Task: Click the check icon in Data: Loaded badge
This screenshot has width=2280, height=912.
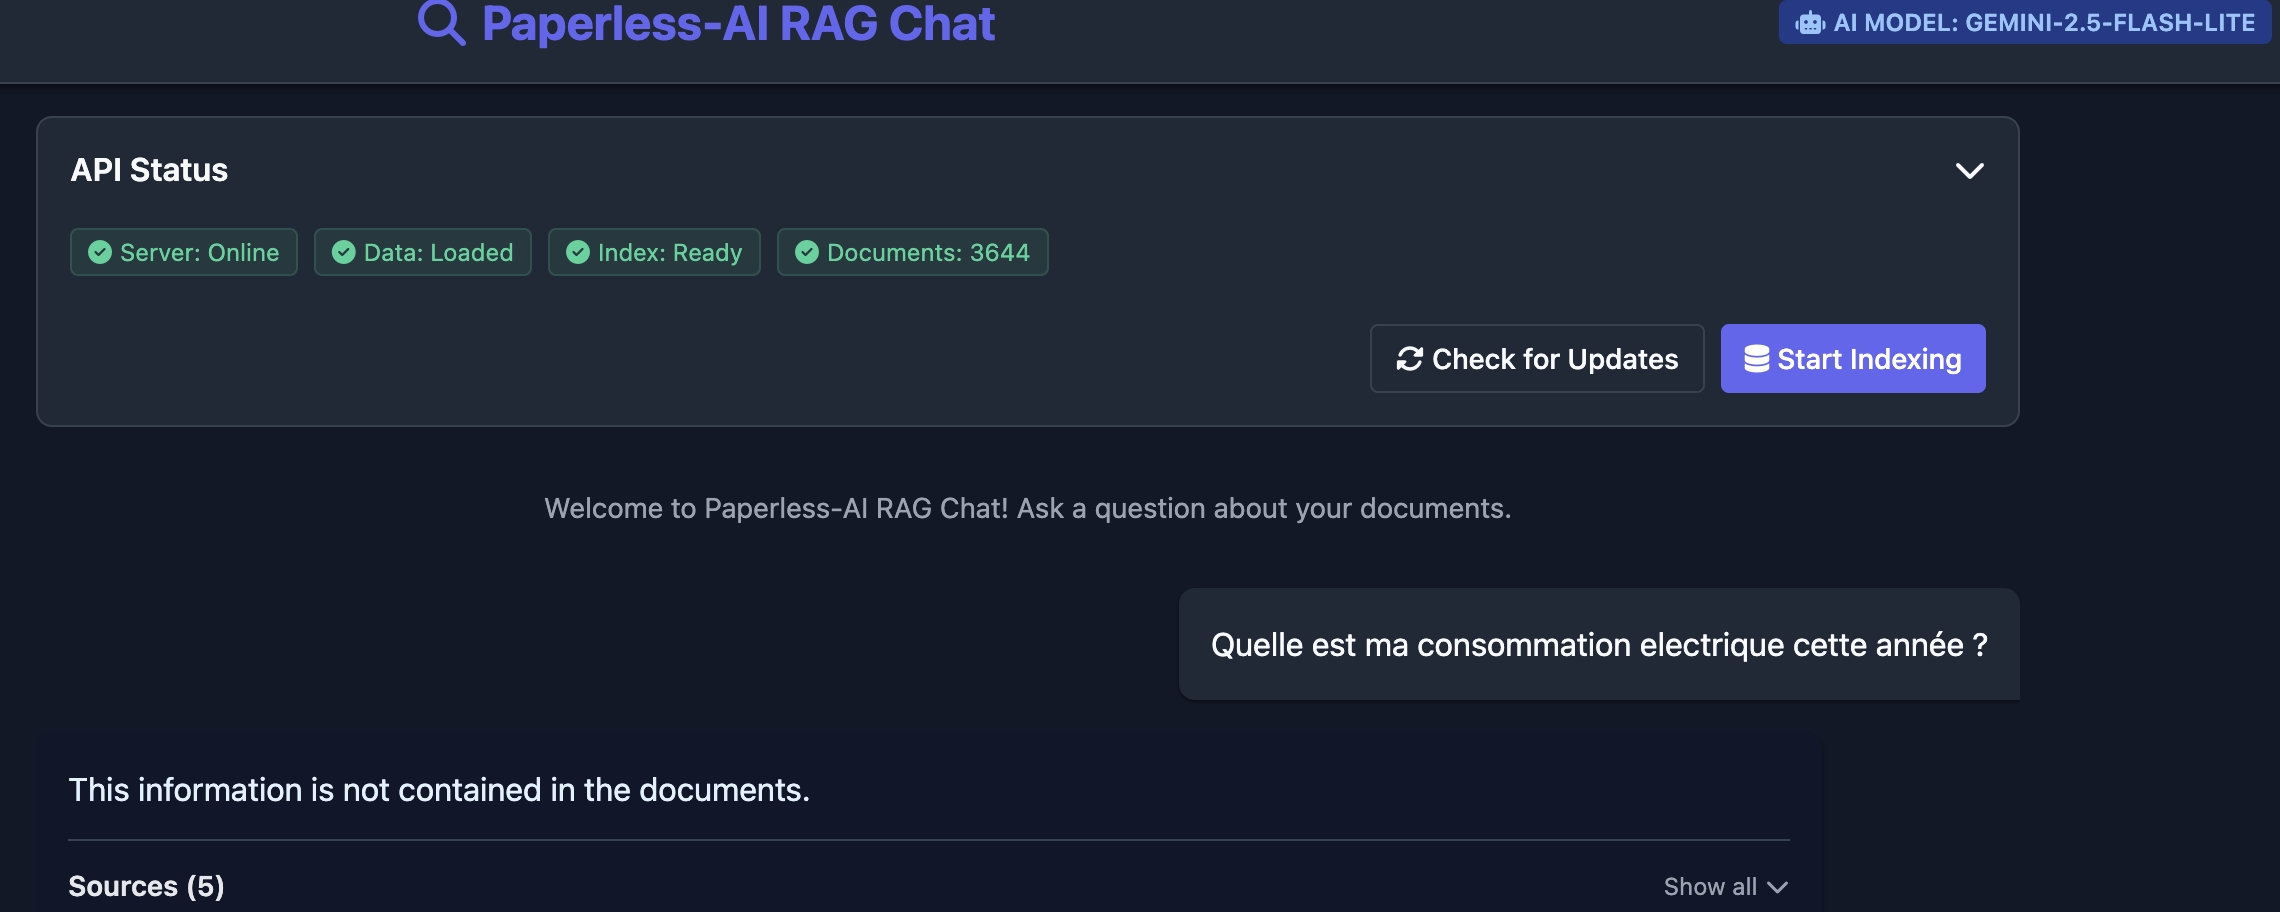Action: point(344,252)
